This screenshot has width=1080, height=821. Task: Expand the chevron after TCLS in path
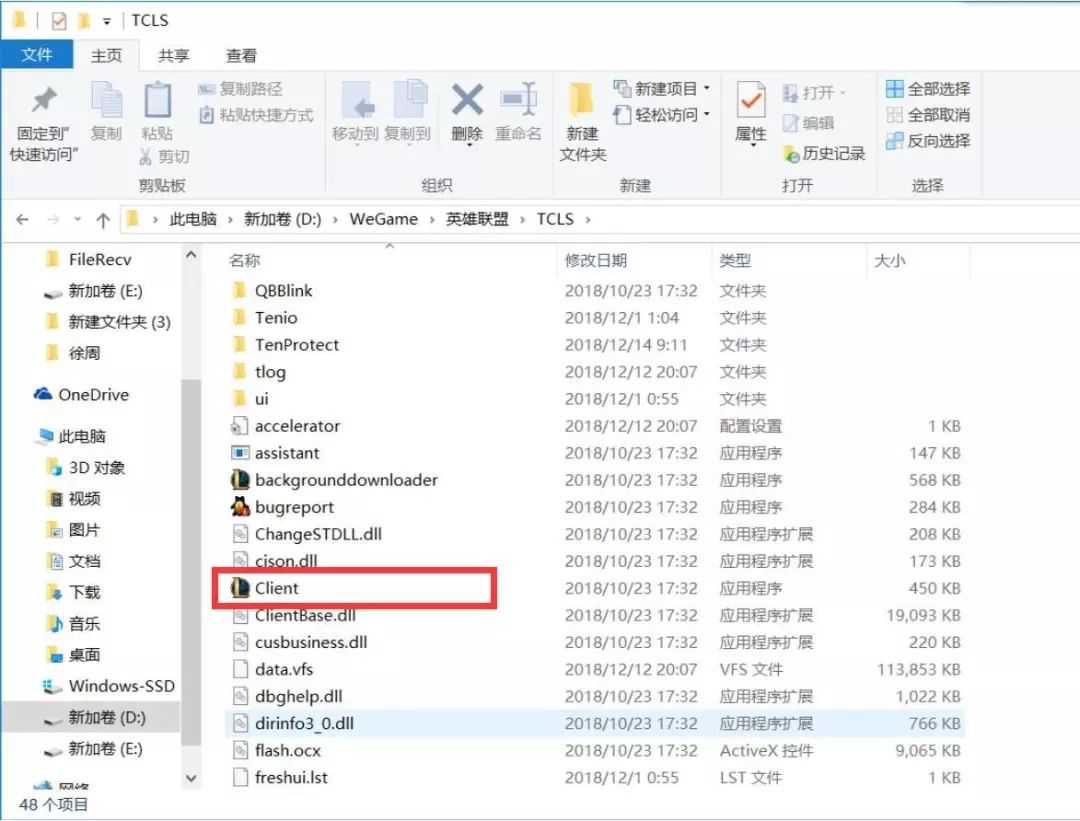588,220
